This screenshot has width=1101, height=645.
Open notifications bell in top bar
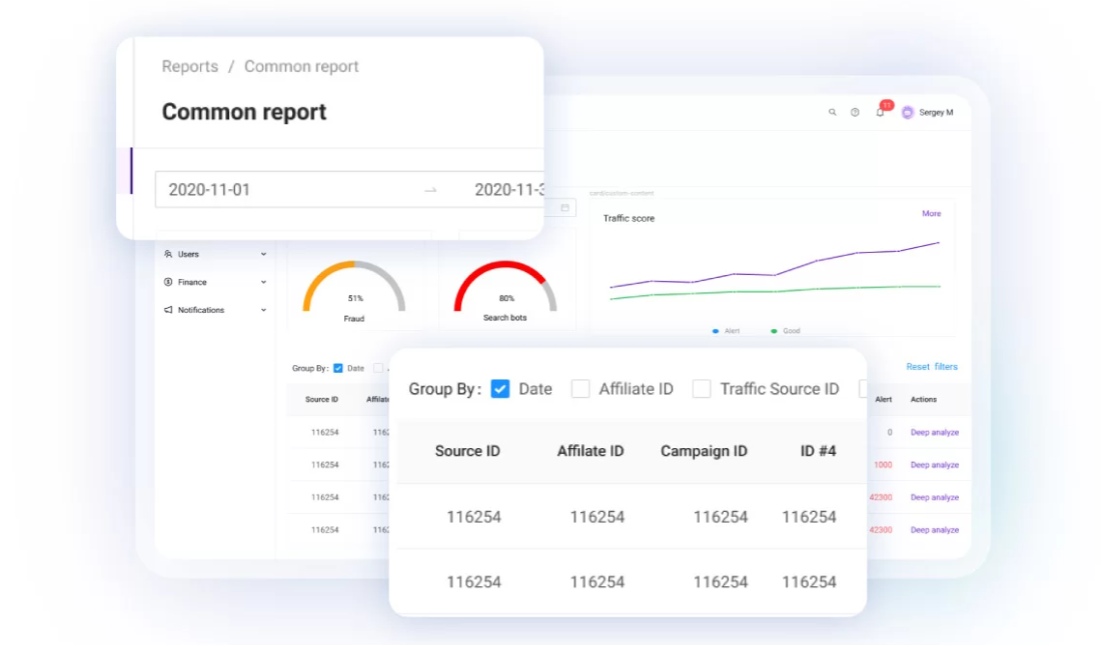[x=879, y=112]
